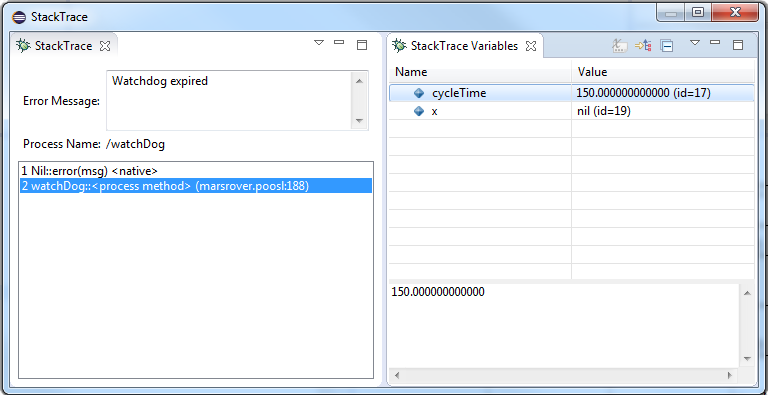768x395 pixels.
Task: Click the /watchDog process name text
Action: [x=135, y=144]
